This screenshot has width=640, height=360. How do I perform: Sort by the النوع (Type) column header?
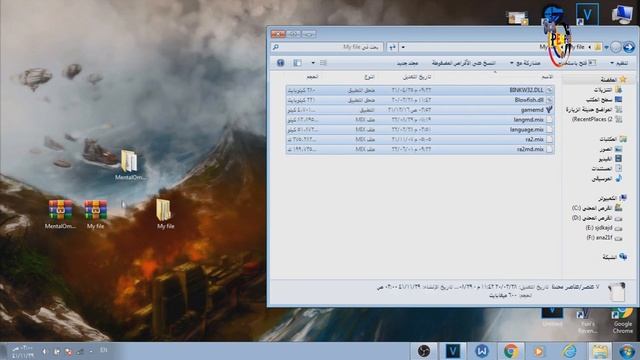click(369, 77)
